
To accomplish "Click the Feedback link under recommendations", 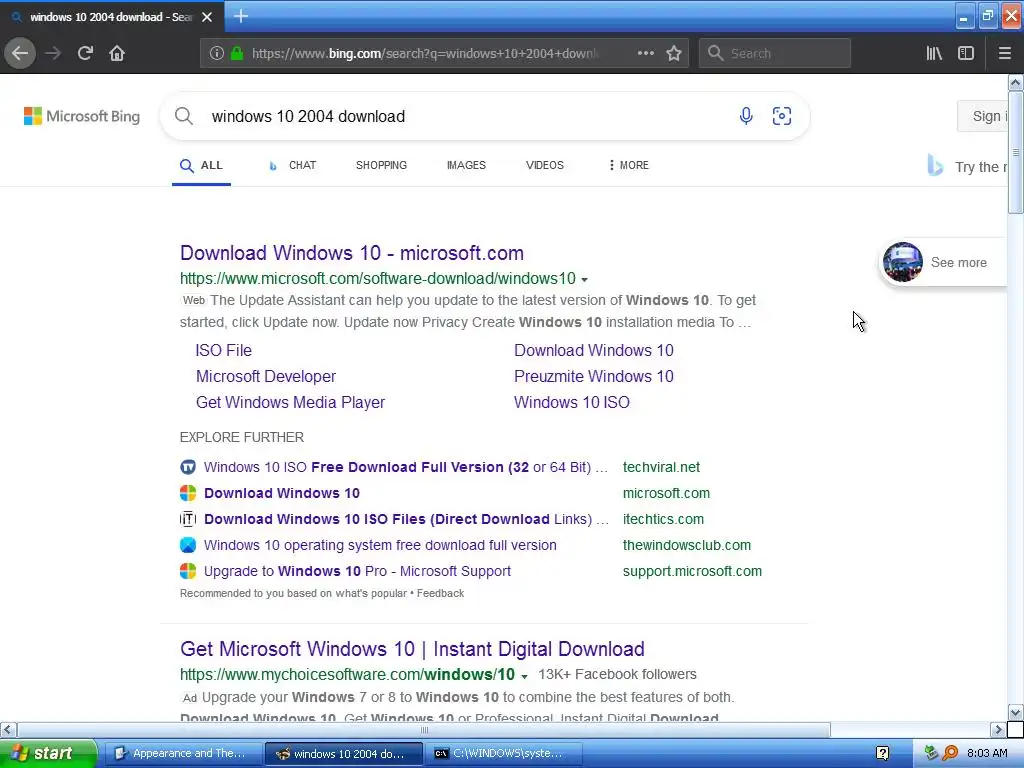I will (x=440, y=593).
